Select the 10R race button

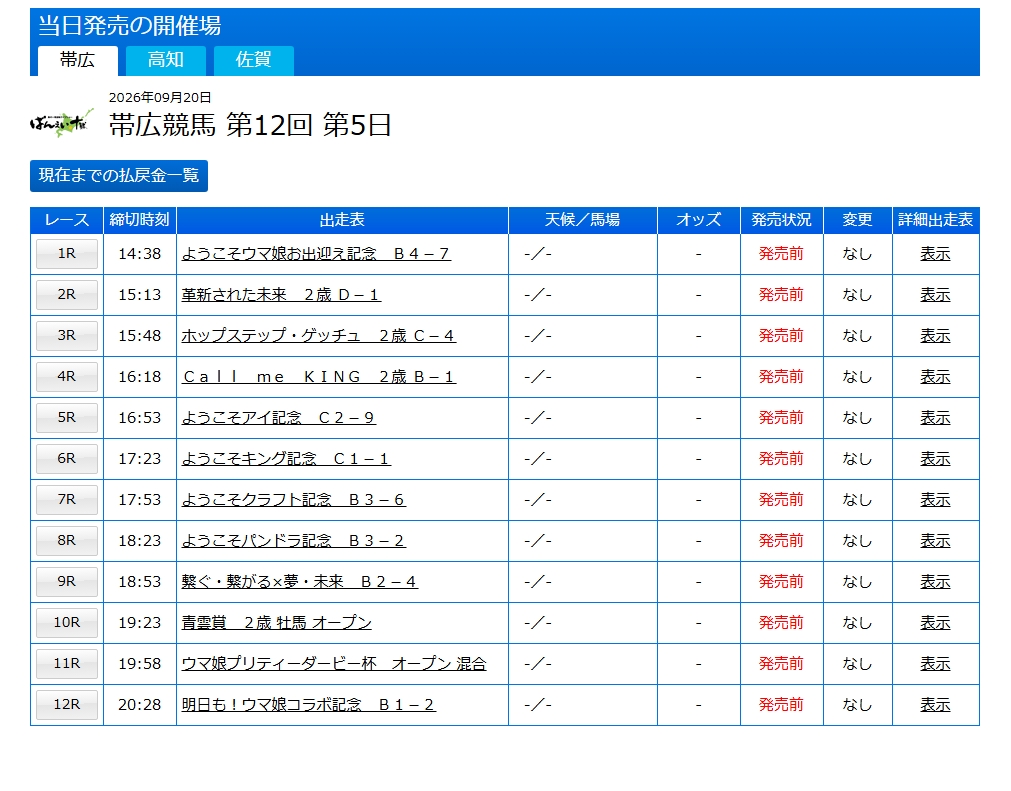pos(66,623)
